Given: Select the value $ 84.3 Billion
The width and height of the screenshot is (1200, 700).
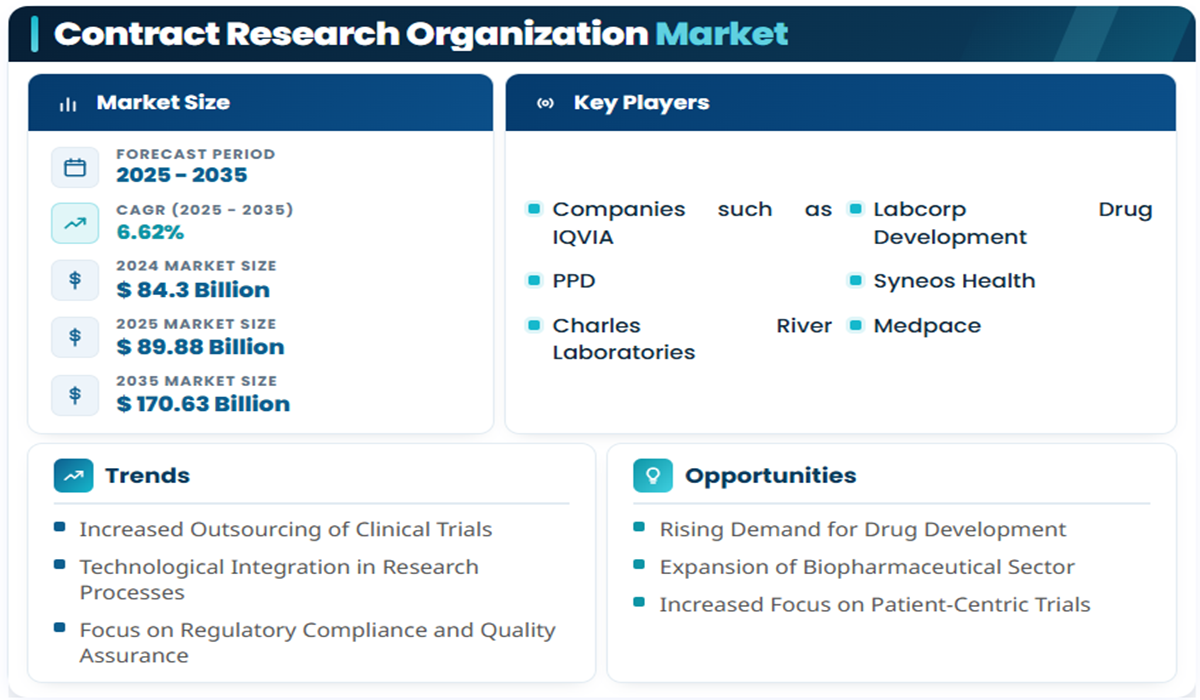Looking at the screenshot, I should 193,290.
